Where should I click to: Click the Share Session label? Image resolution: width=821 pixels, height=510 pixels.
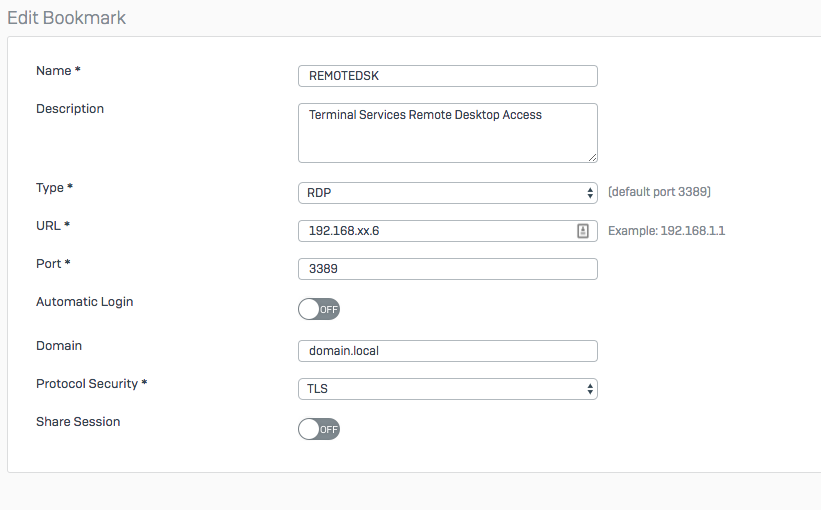click(78, 422)
